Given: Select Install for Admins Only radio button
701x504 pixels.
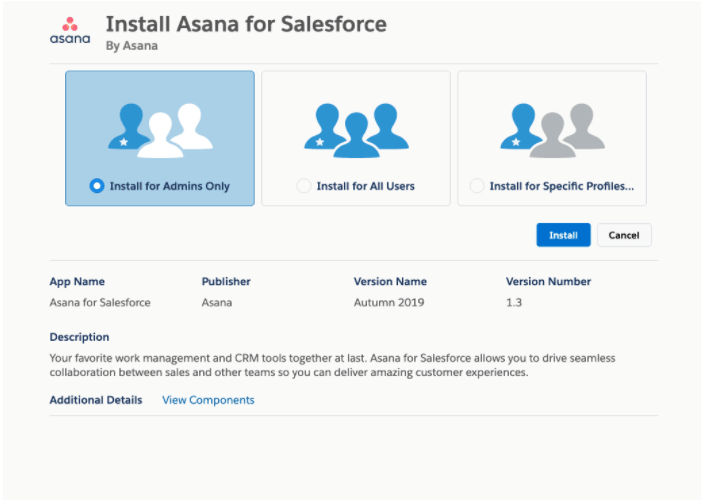Looking at the screenshot, I should tap(97, 186).
